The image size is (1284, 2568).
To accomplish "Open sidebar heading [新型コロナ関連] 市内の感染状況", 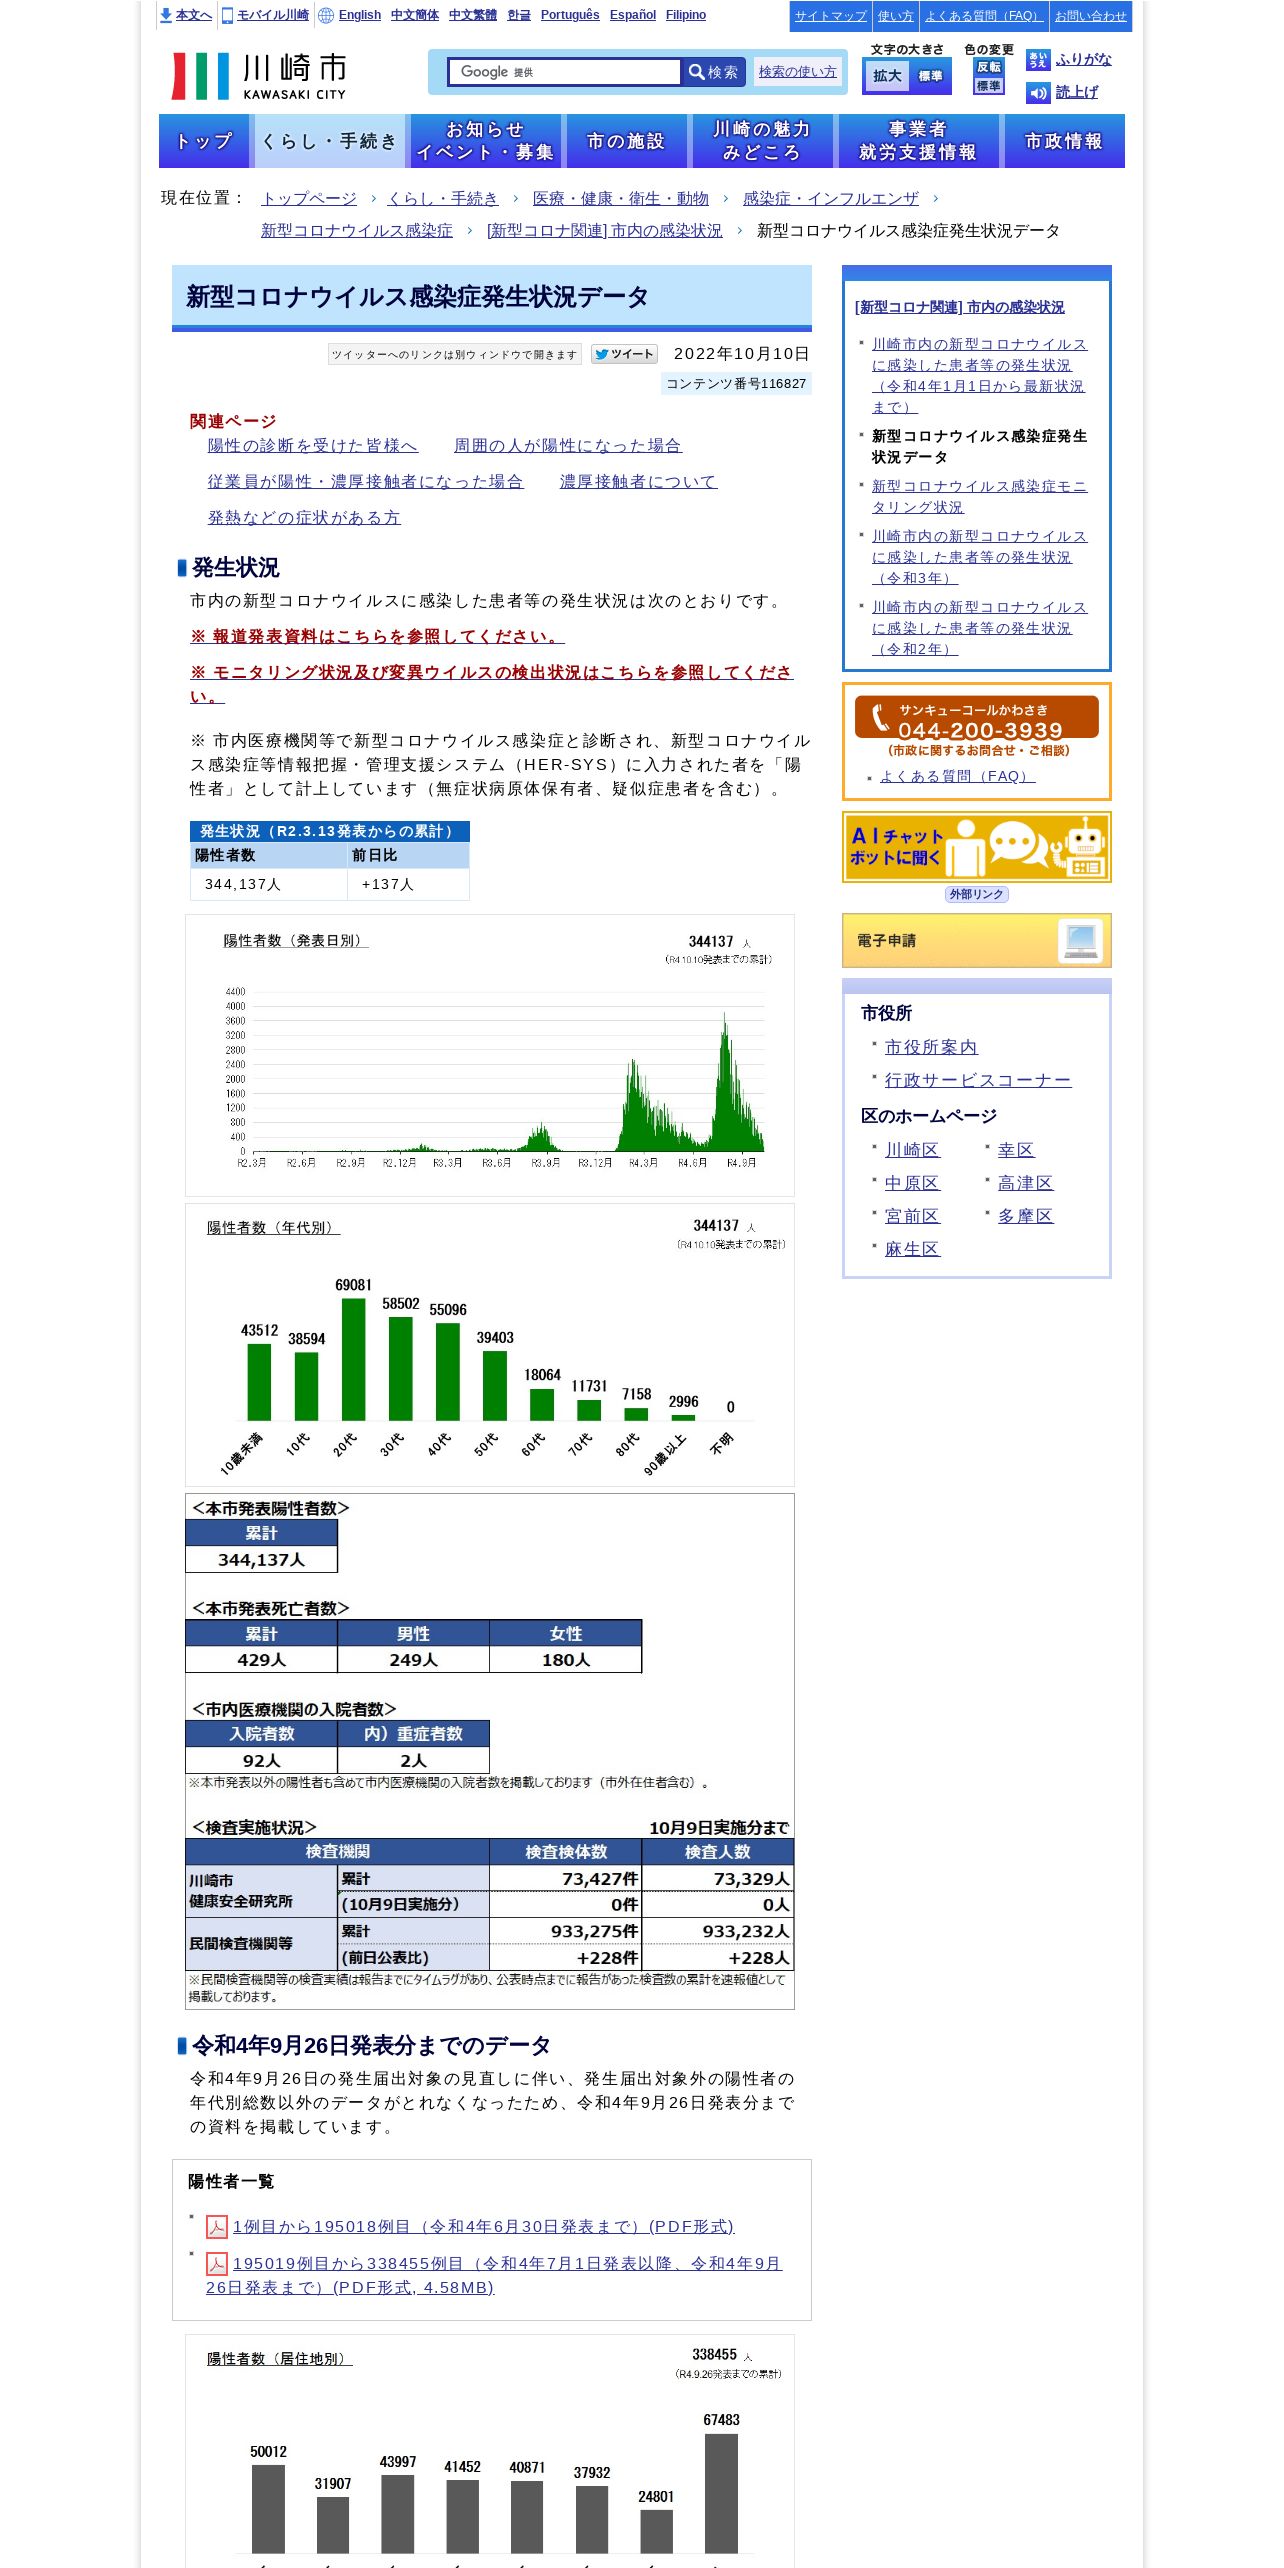I will [959, 307].
